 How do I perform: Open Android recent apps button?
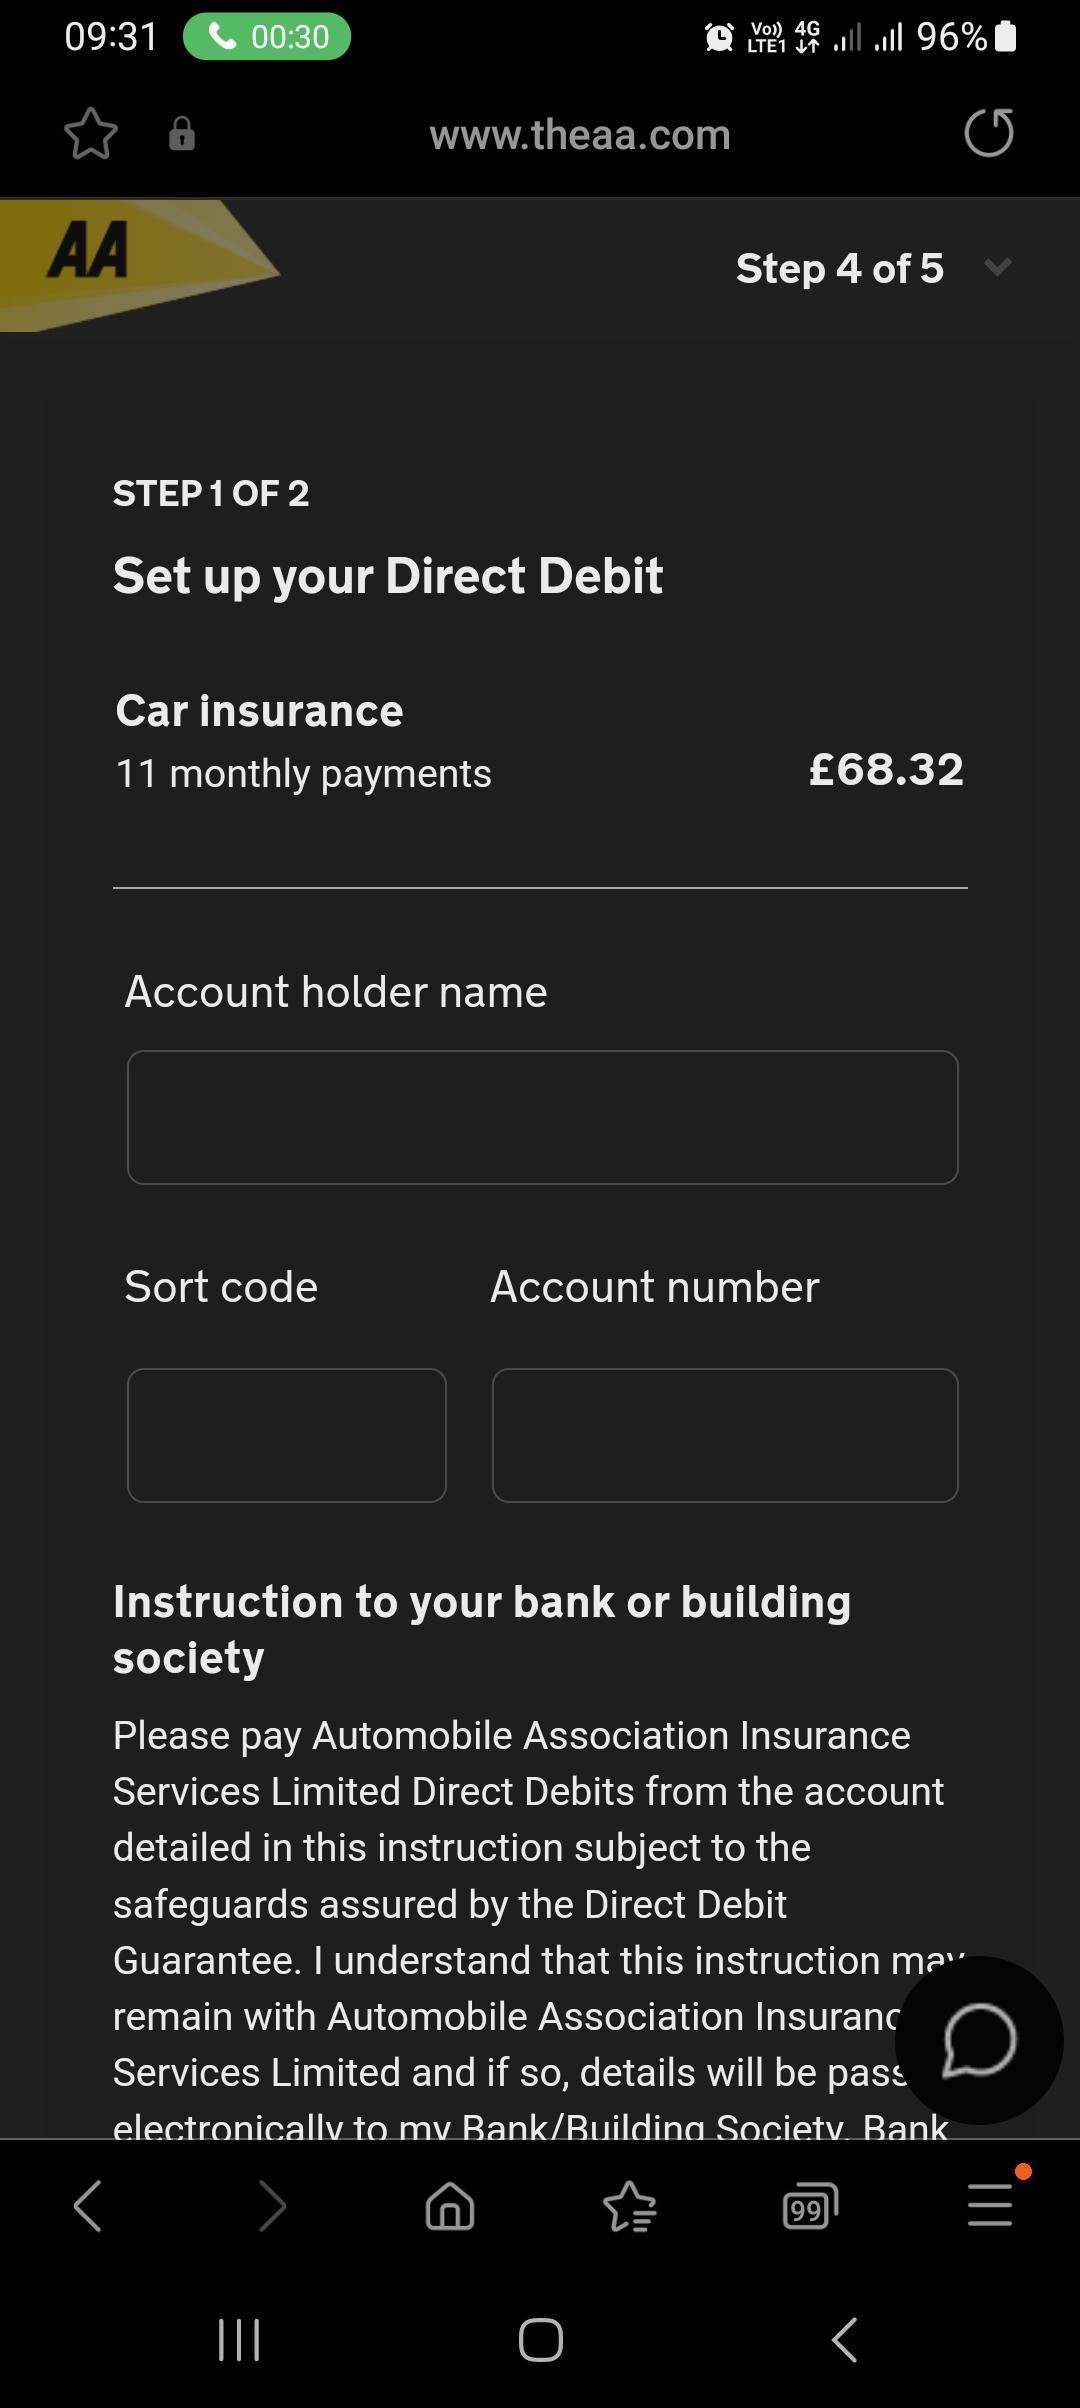point(239,2340)
